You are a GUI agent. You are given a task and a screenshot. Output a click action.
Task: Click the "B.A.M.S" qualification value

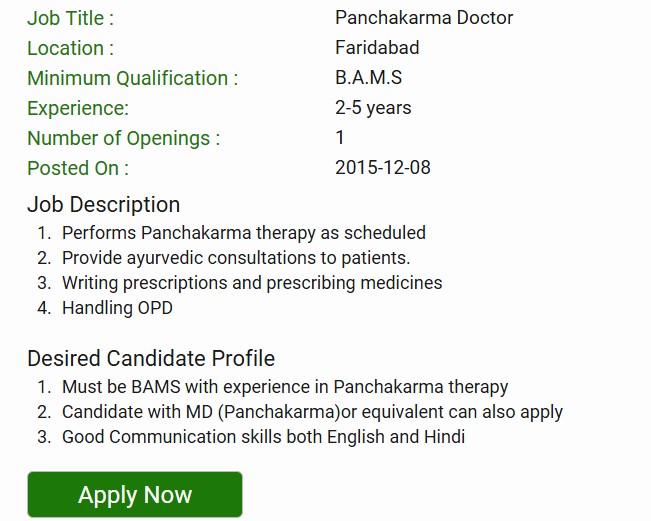tap(369, 78)
